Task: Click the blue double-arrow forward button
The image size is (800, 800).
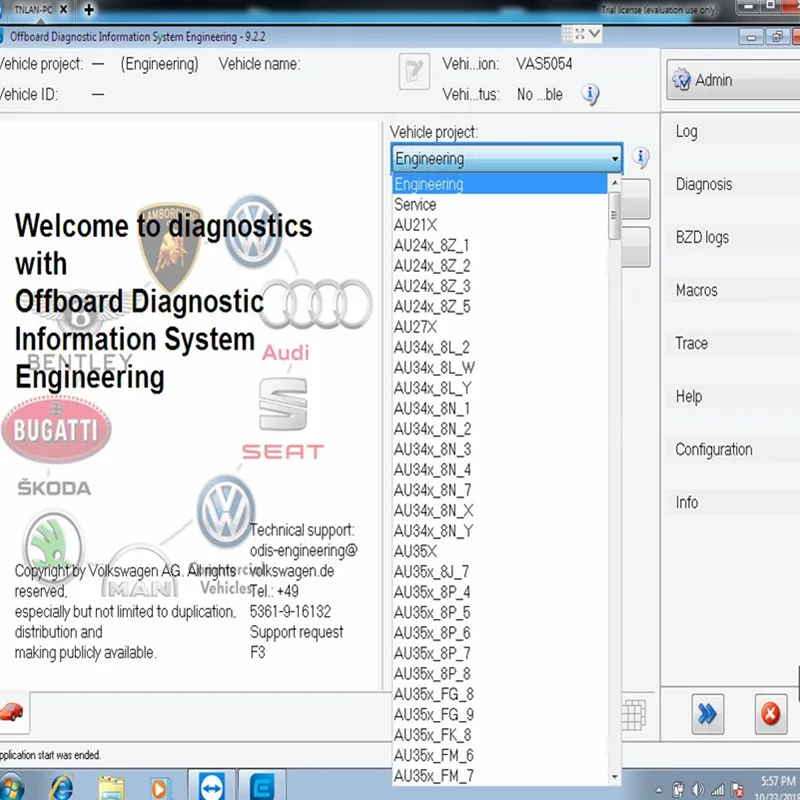Action: pos(707,714)
